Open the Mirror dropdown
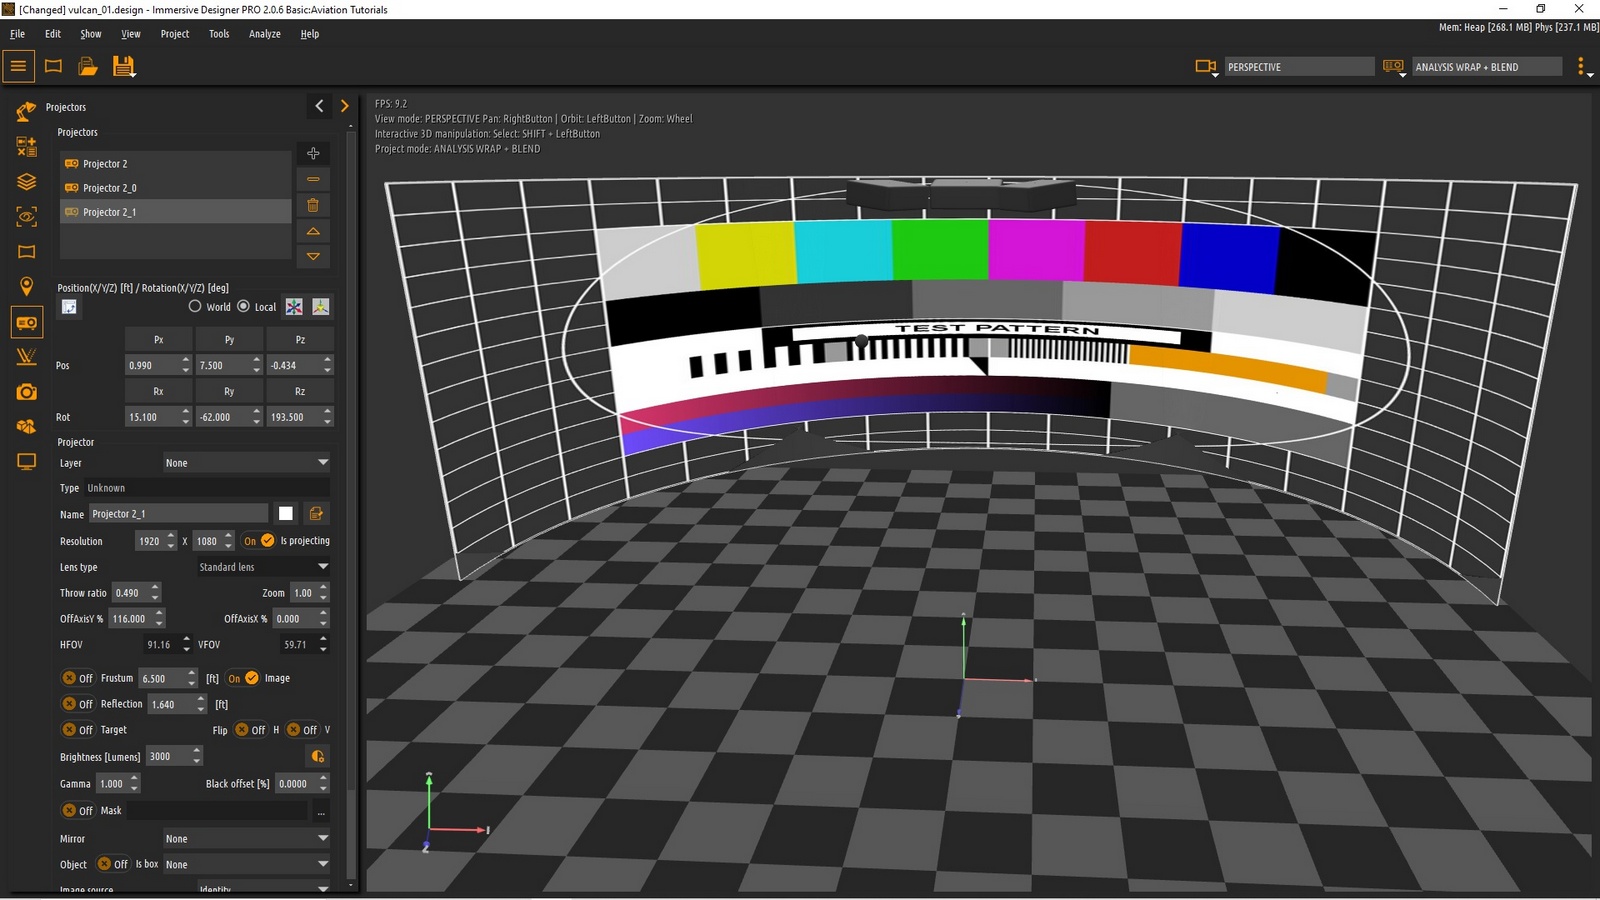Viewport: 1600px width, 900px height. coord(247,839)
